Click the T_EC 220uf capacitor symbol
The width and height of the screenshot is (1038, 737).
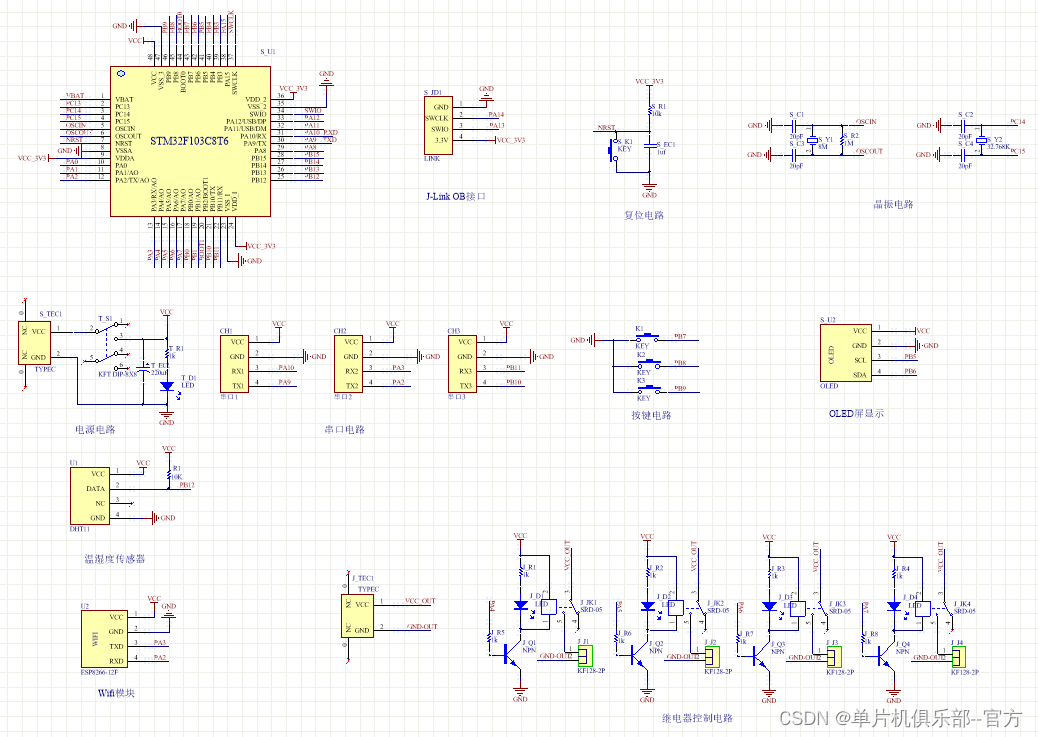tap(144, 368)
